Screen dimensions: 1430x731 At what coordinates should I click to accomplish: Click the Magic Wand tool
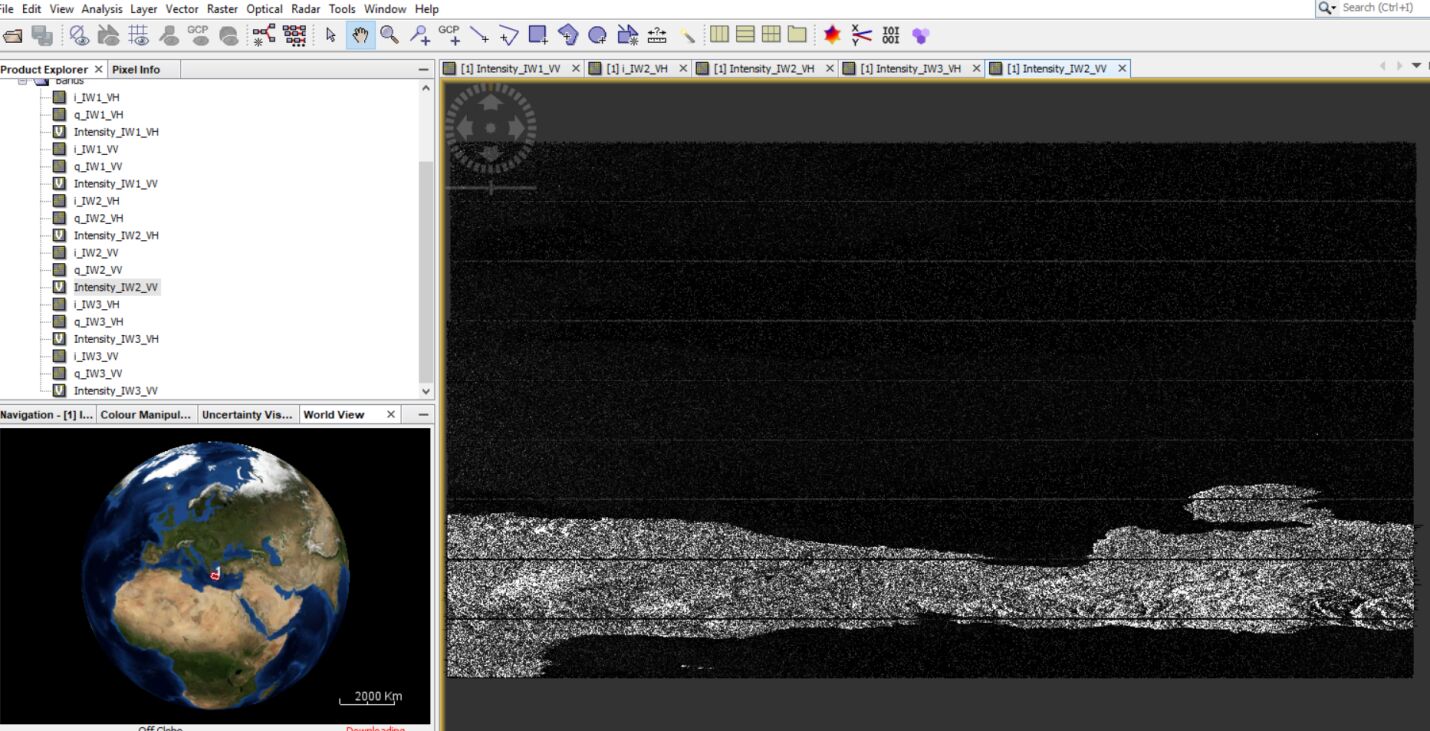[x=687, y=36]
